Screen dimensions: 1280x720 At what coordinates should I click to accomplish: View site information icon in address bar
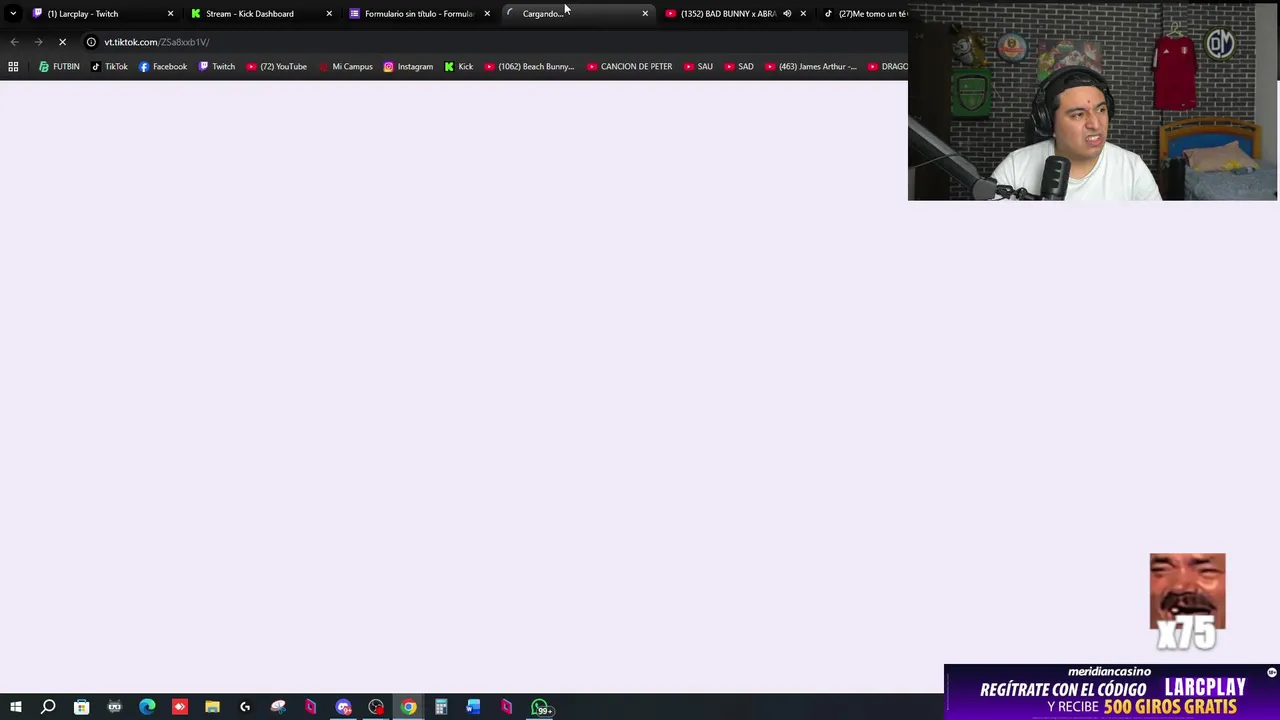91,42
